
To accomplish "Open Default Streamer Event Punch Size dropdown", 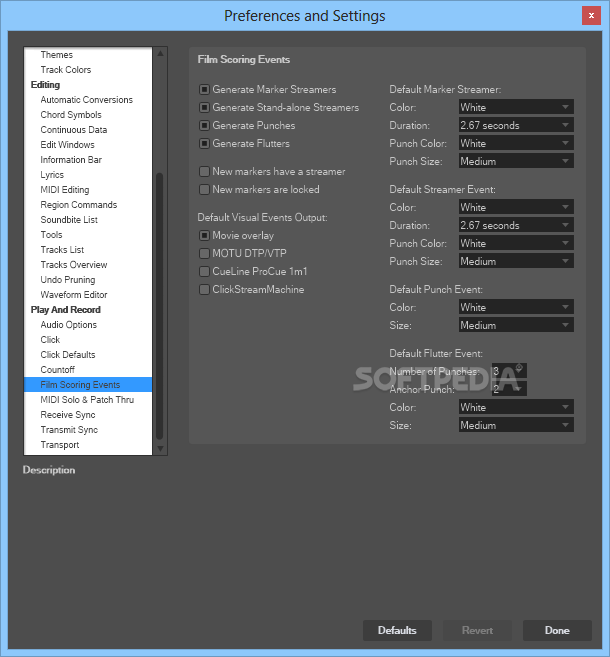I will 516,261.
